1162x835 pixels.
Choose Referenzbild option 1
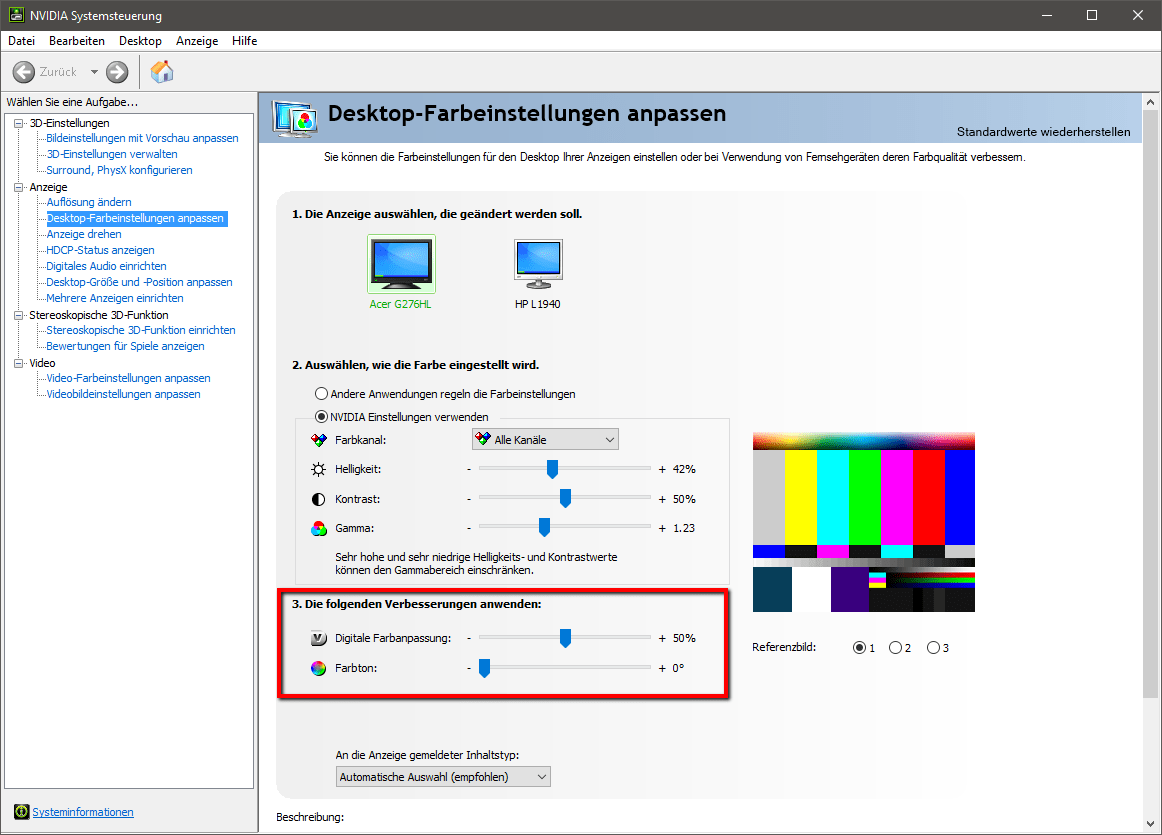coord(860,648)
